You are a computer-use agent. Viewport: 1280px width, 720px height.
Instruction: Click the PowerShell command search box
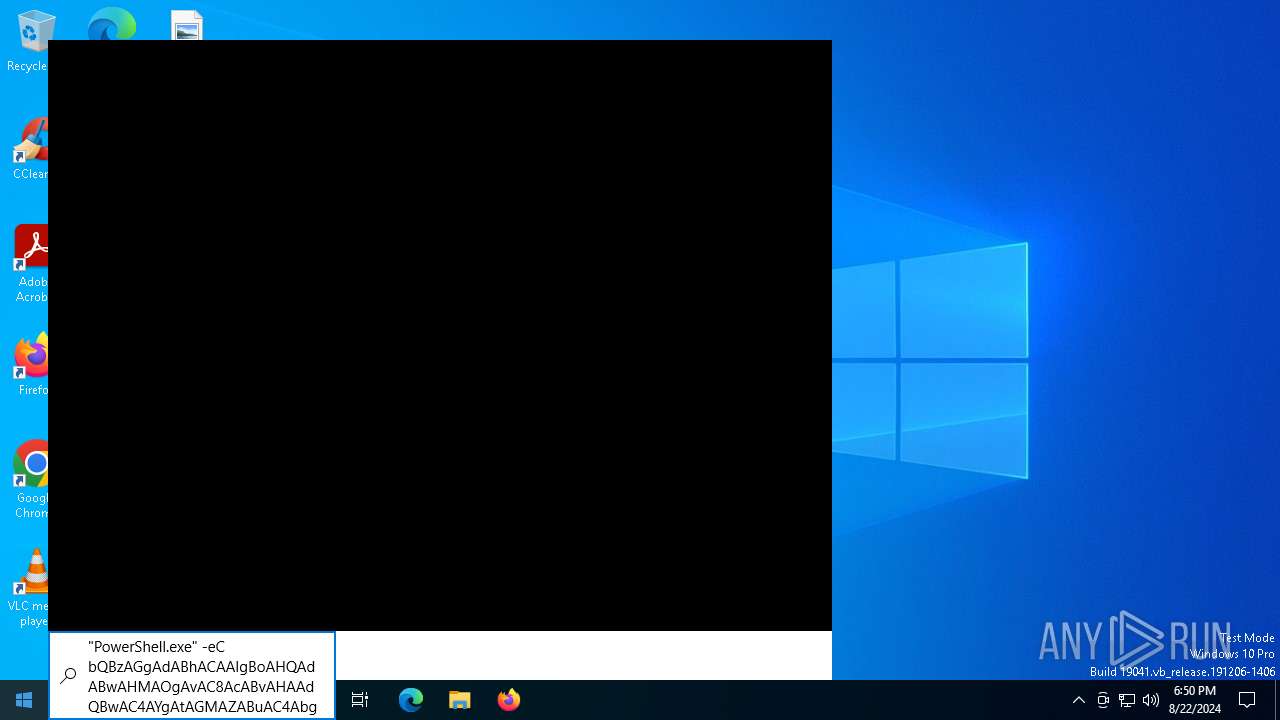192,676
